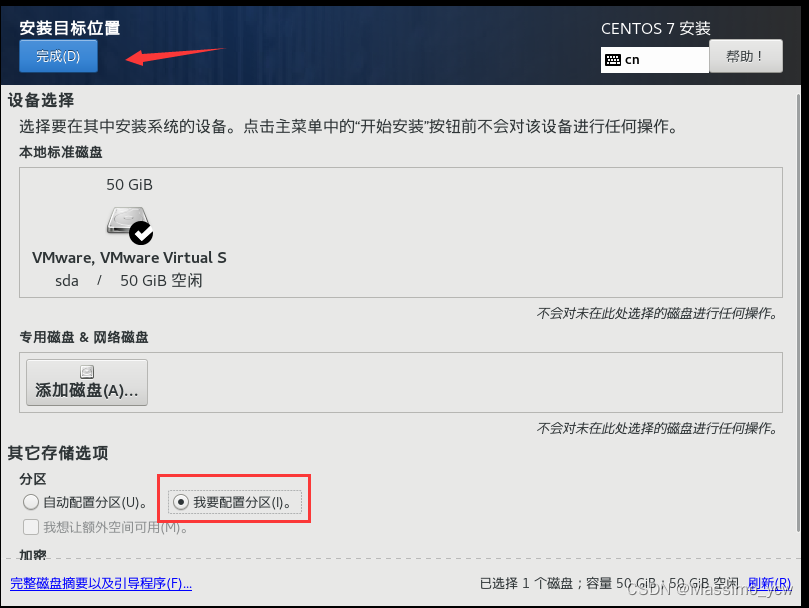
Task: Open the 完整磁盘摘要以及引导程序(F)... link
Action: coord(101,584)
